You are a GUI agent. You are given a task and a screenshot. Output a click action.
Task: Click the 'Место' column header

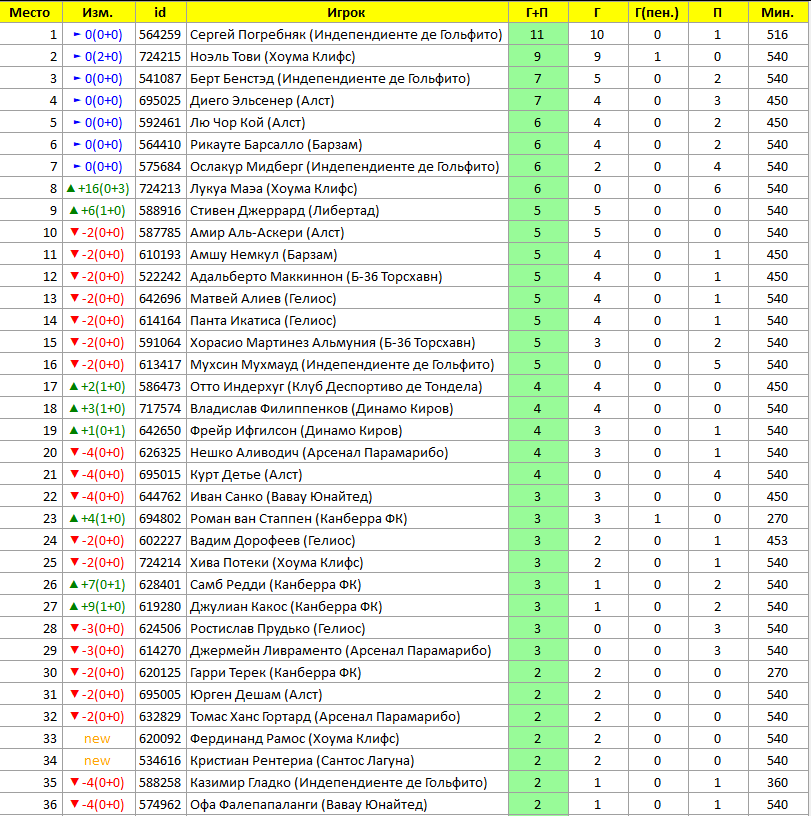31,12
